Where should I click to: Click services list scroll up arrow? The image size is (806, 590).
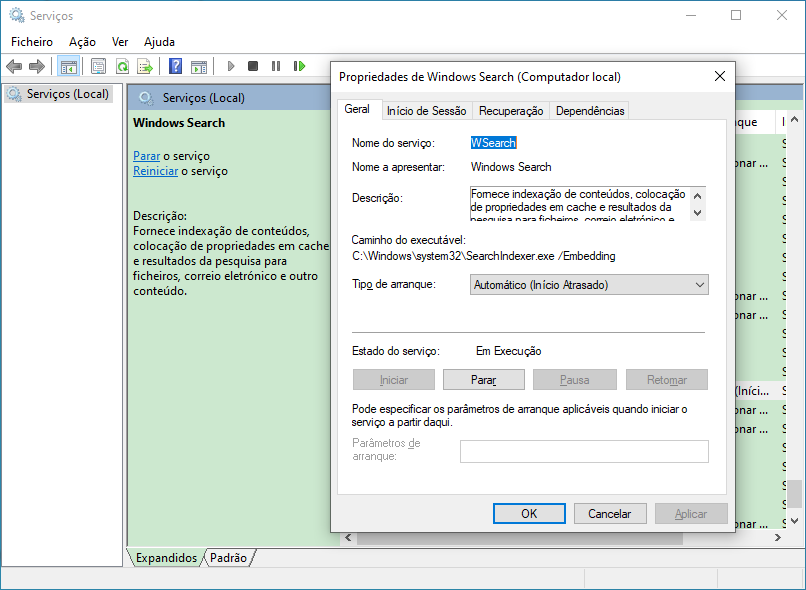coord(794,120)
